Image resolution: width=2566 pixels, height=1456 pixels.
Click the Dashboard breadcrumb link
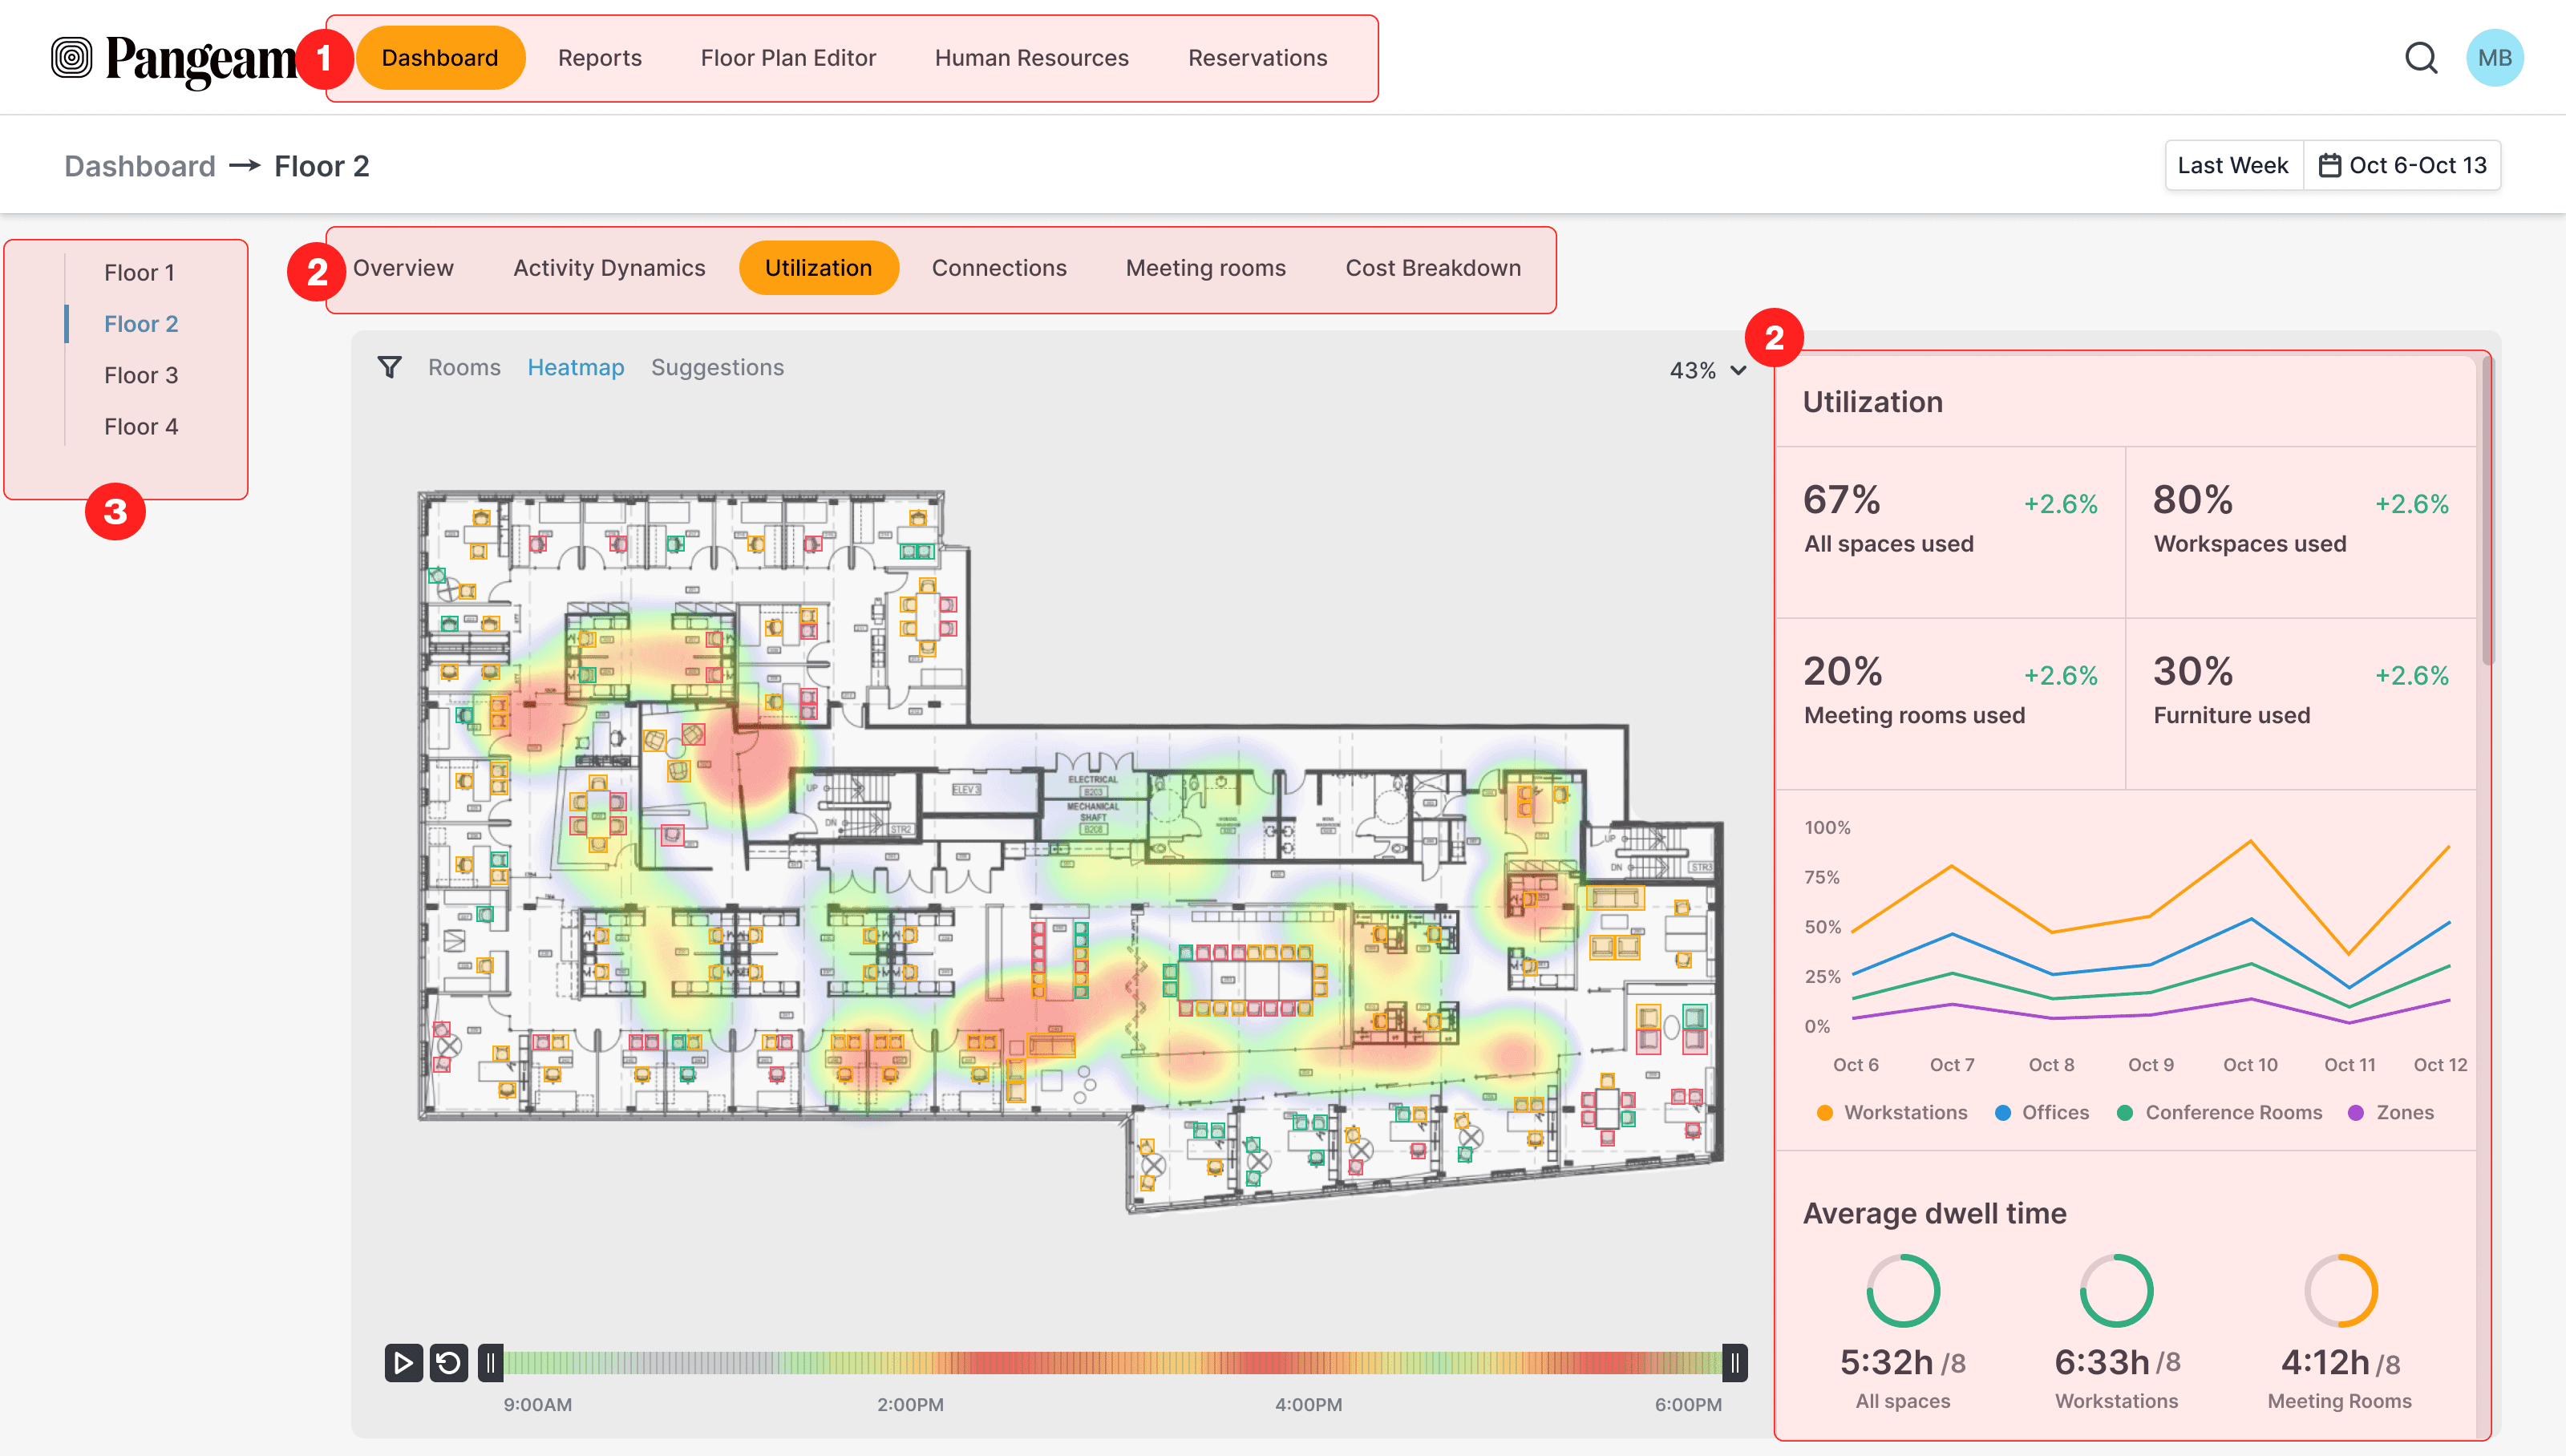(x=140, y=166)
